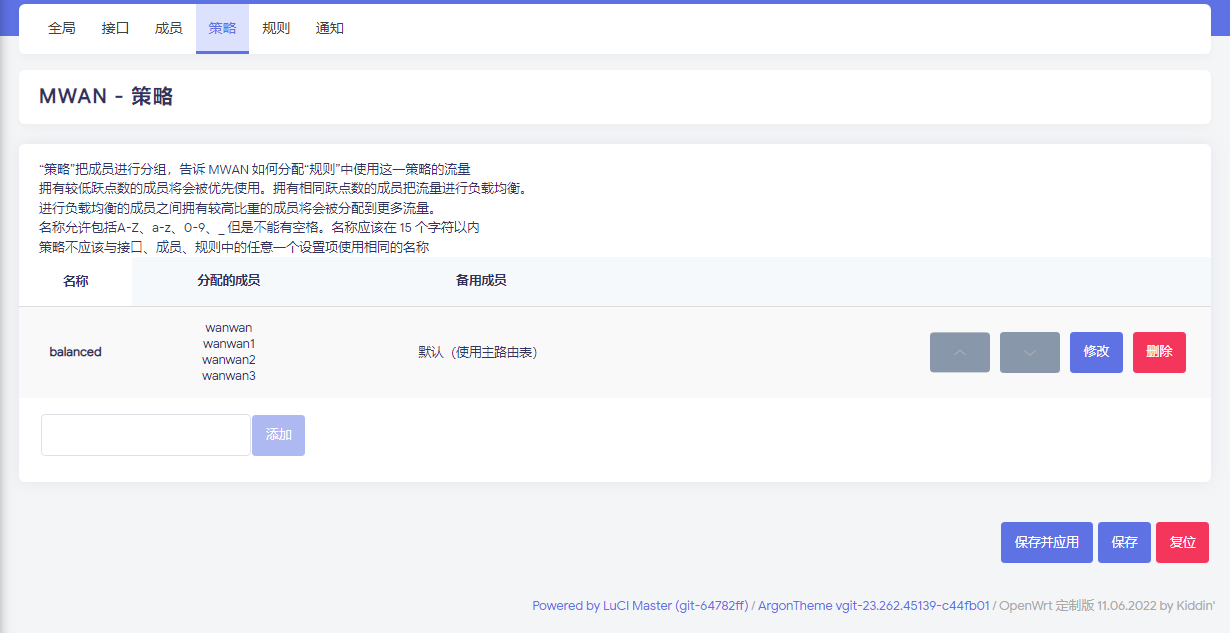Switch to the 接口 tab

coord(115,29)
